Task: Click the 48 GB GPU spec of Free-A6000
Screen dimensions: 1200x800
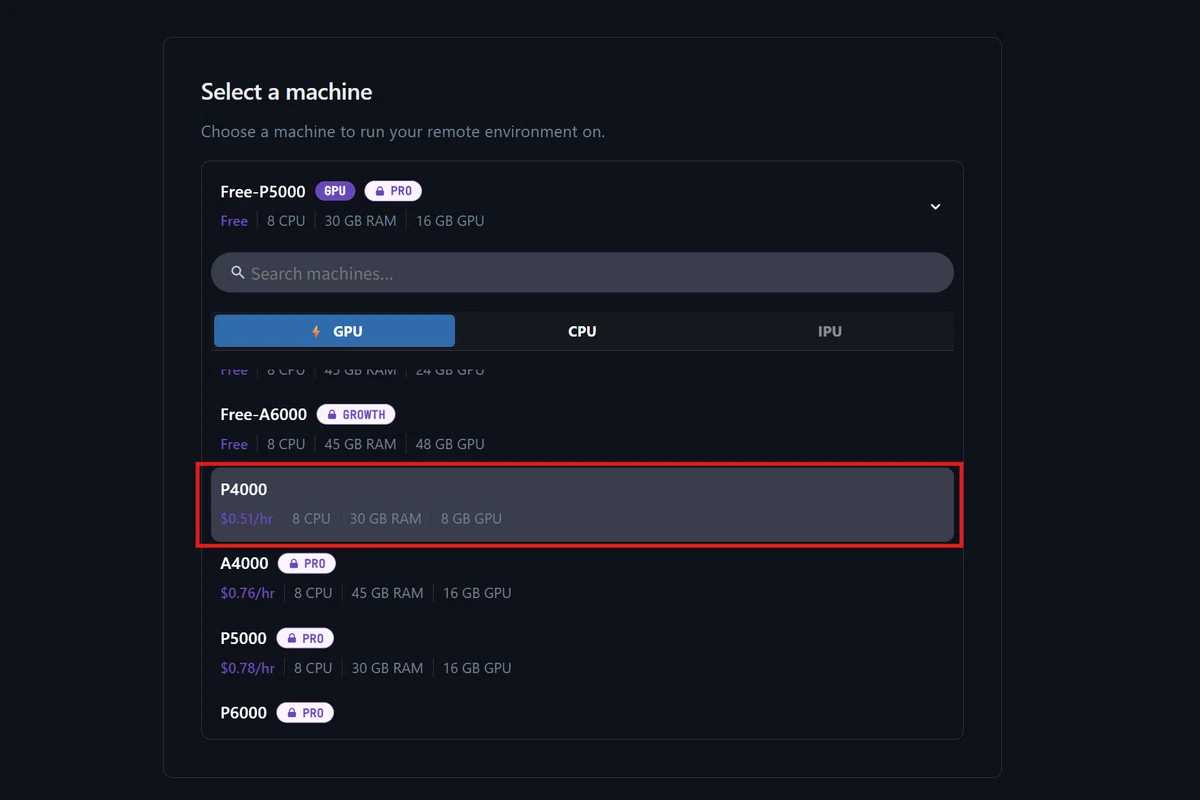Action: tap(450, 444)
